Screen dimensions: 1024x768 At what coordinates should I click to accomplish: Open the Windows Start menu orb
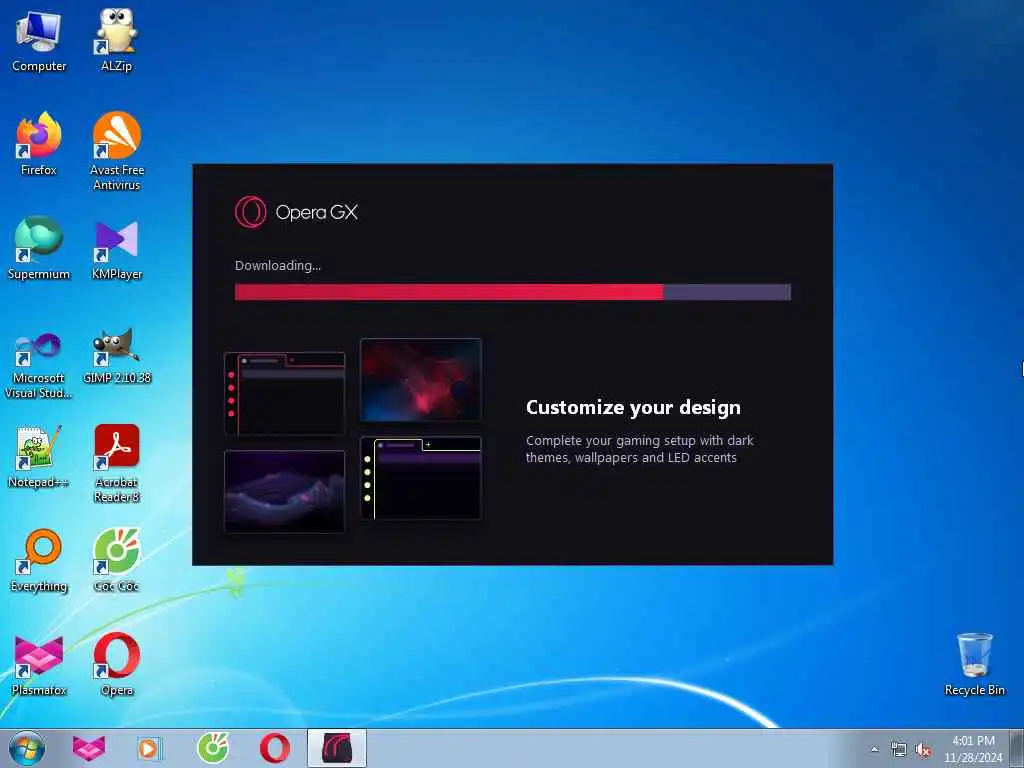pos(27,748)
